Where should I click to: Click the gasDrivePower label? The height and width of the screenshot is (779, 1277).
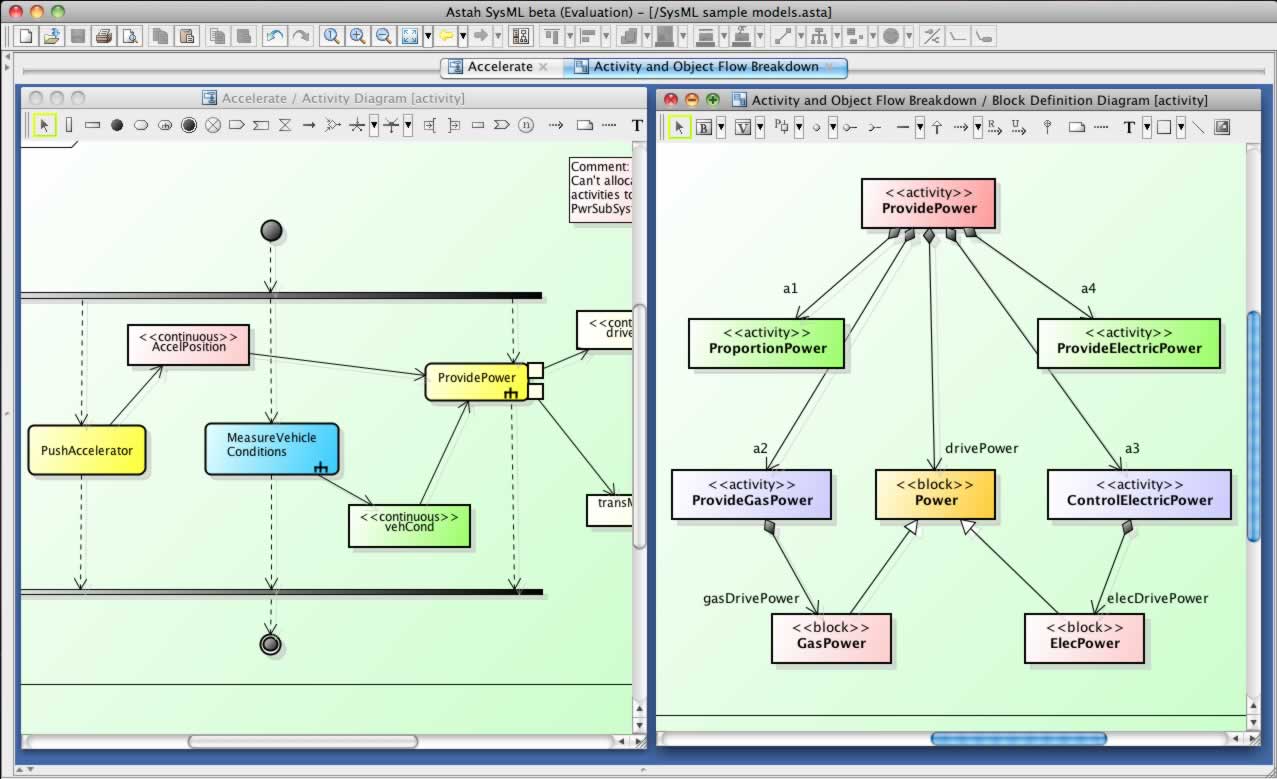(x=751, y=598)
